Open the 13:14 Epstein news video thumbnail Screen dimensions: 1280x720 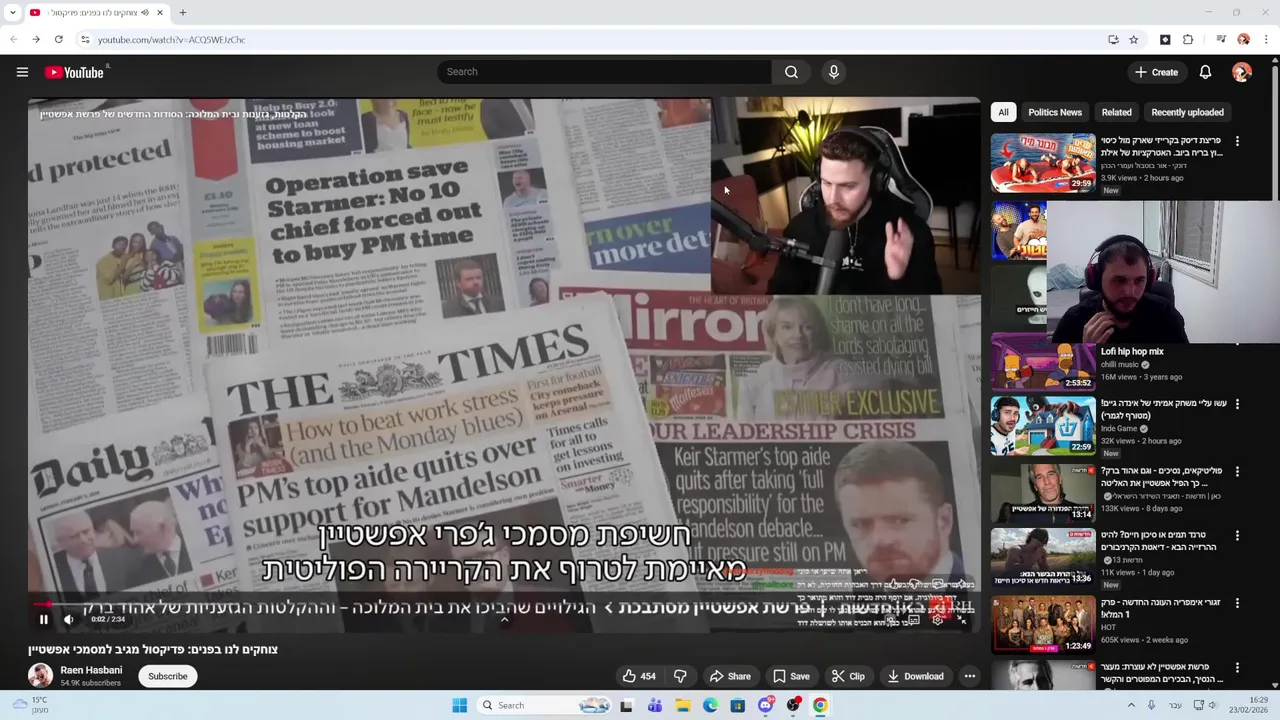pyautogui.click(x=1043, y=493)
